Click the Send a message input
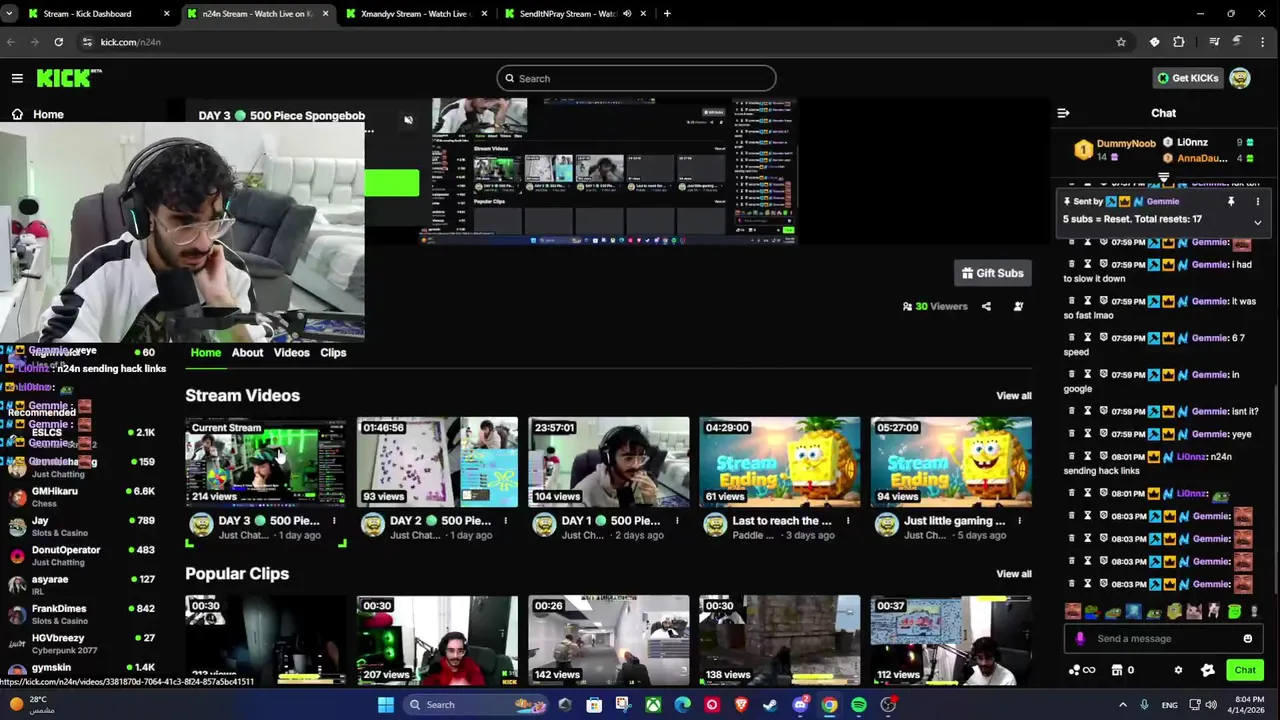 pyautogui.click(x=1164, y=639)
